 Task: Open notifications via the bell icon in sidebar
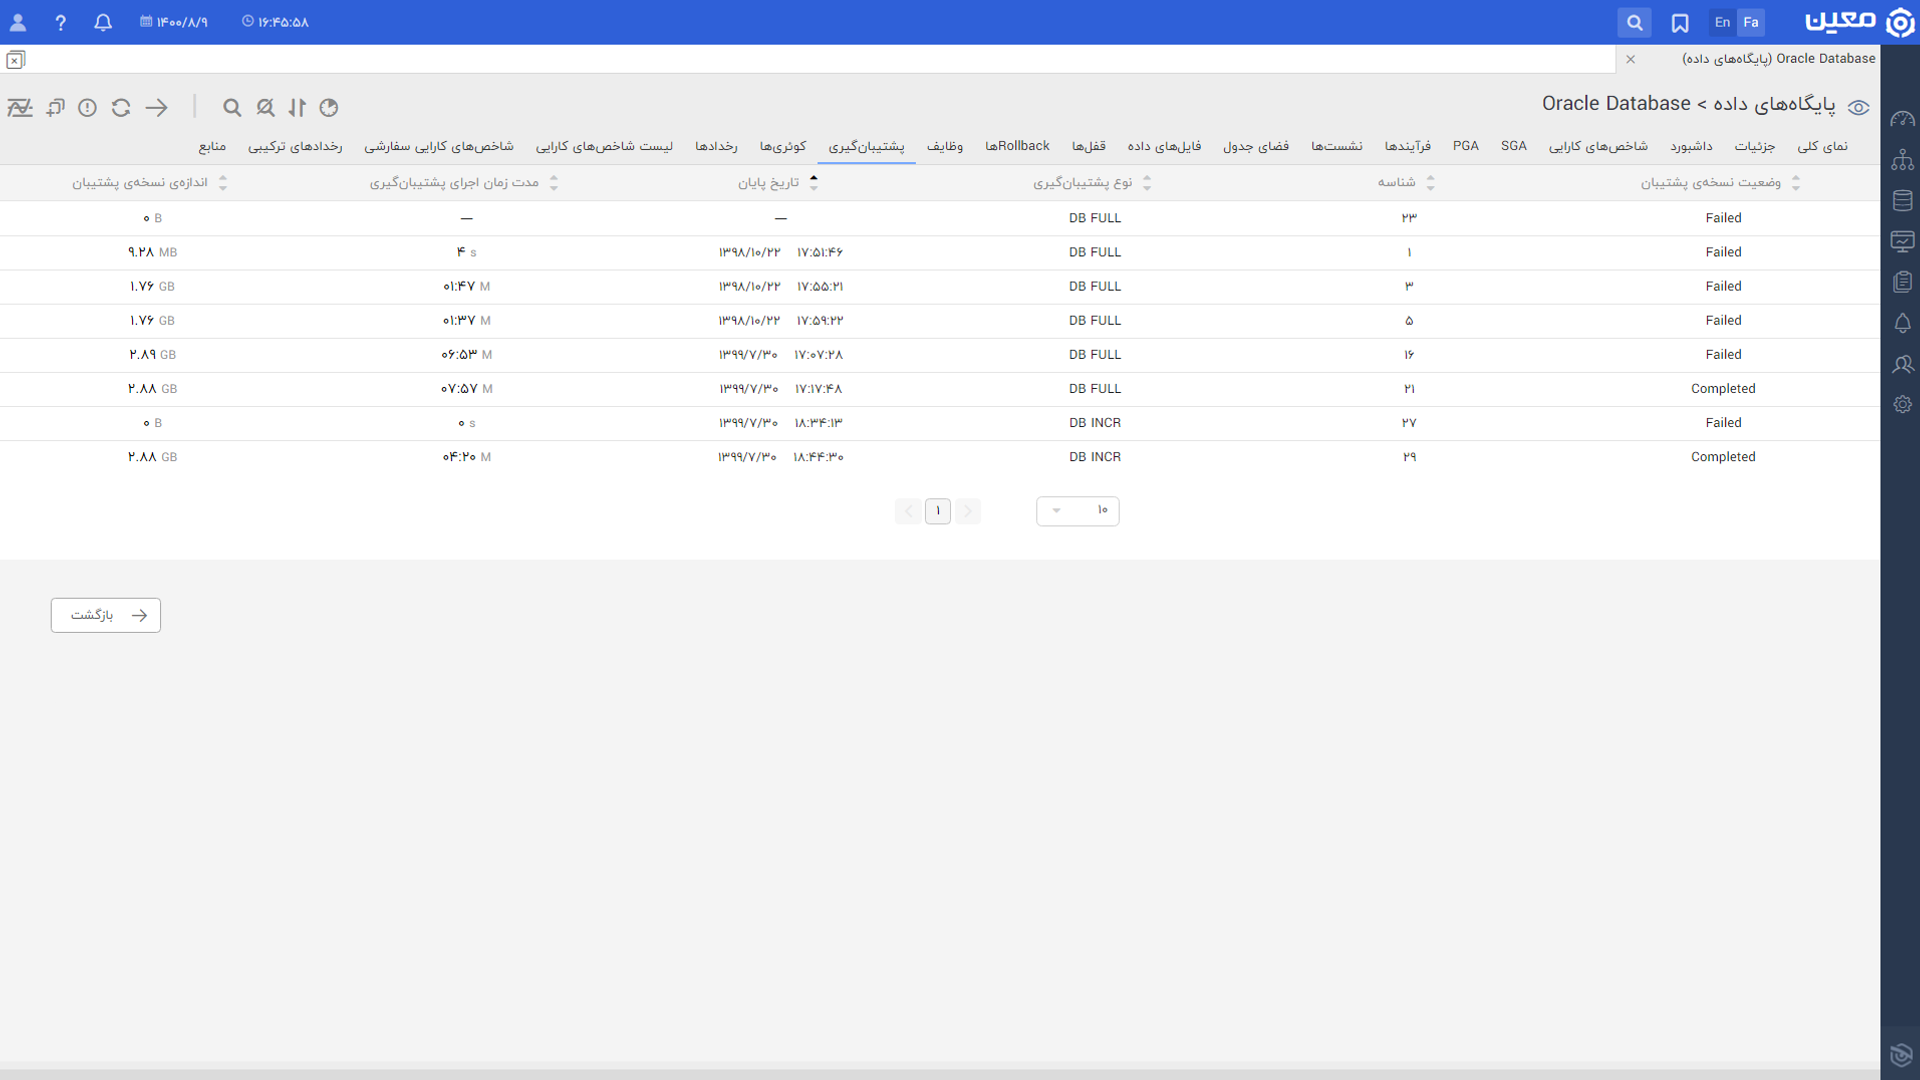pyautogui.click(x=1904, y=323)
